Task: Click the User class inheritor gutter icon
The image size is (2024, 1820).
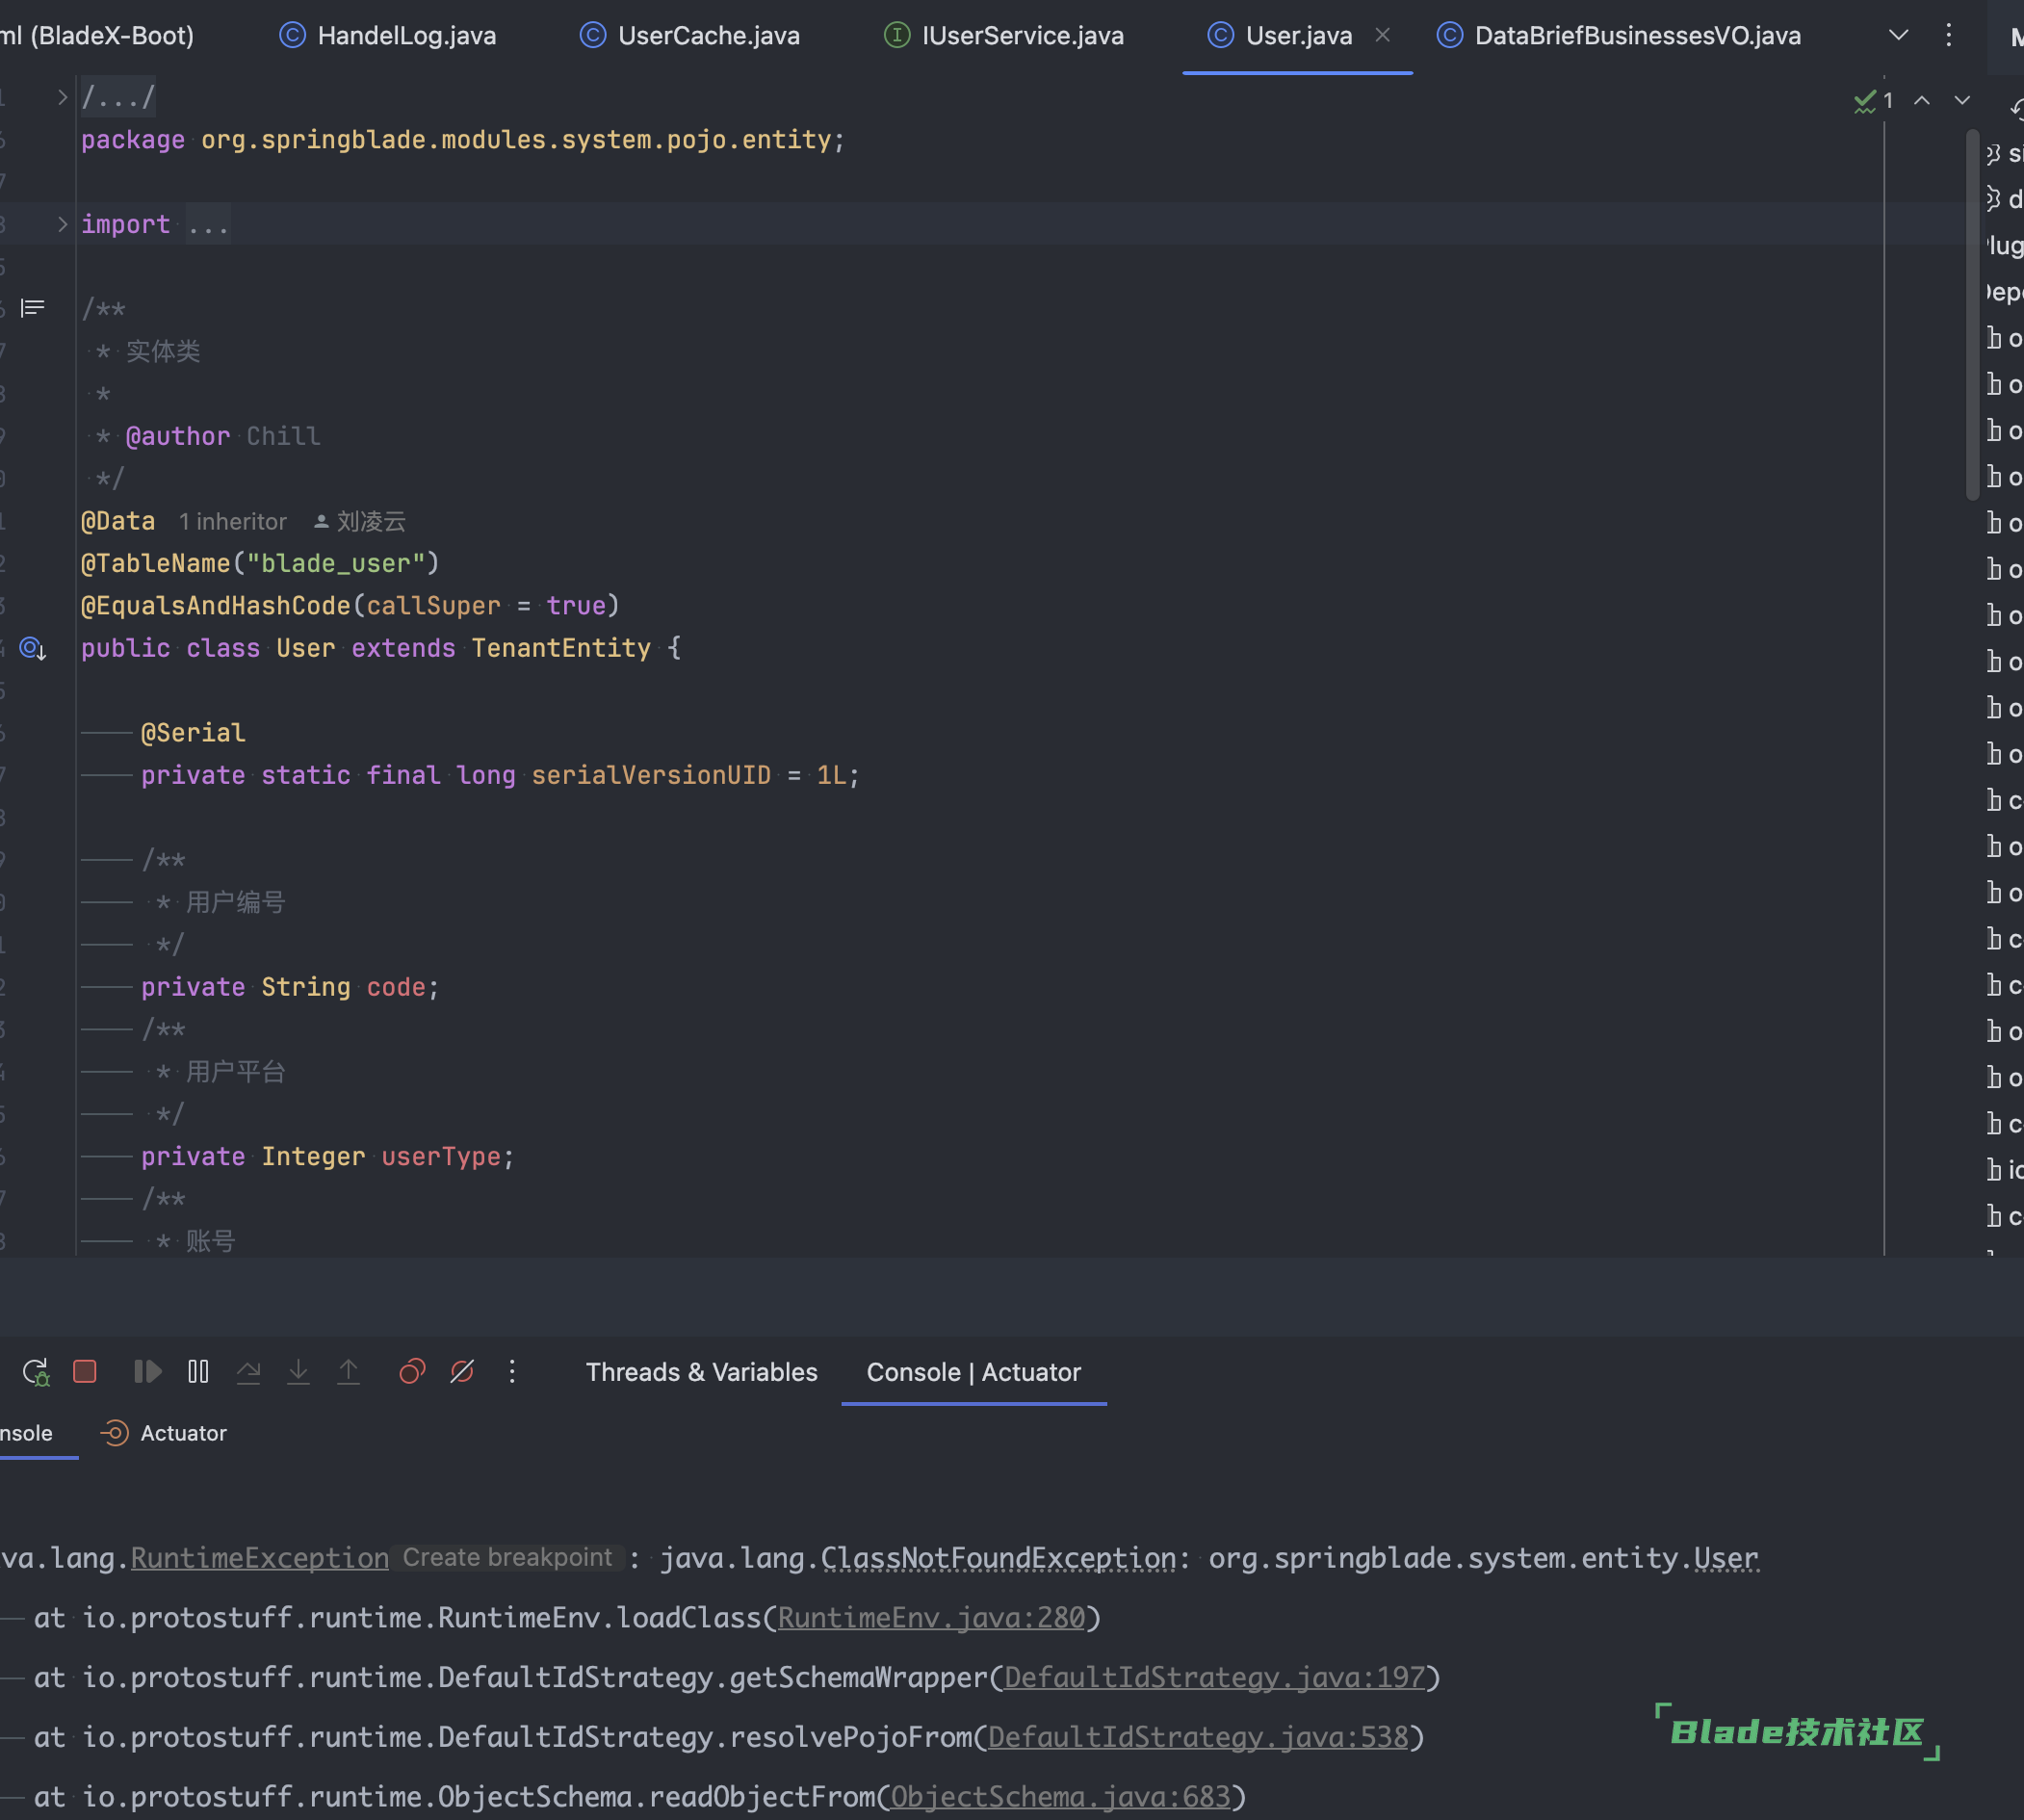Action: coord(33,649)
